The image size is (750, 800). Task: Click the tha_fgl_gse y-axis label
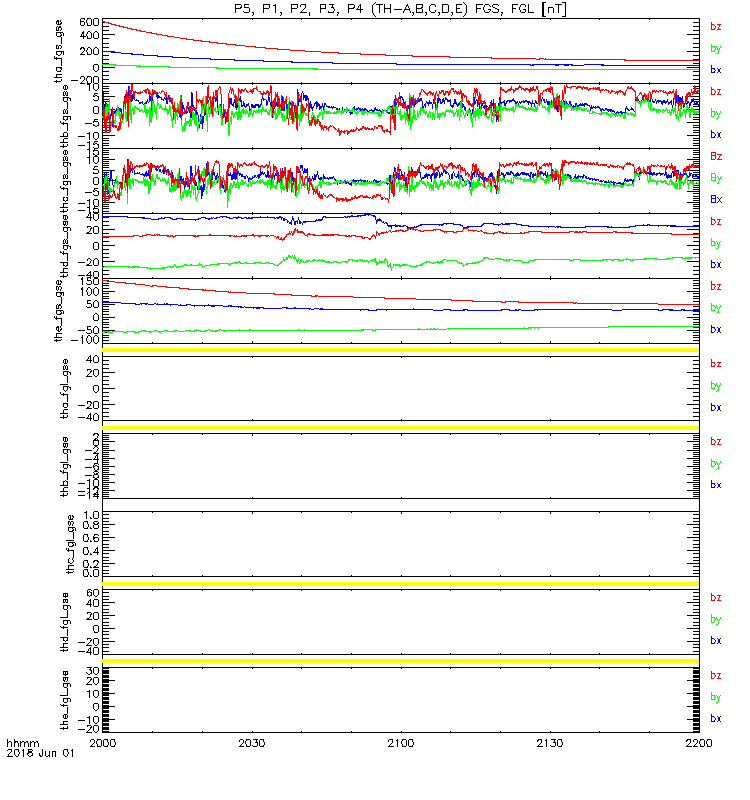click(x=65, y=389)
